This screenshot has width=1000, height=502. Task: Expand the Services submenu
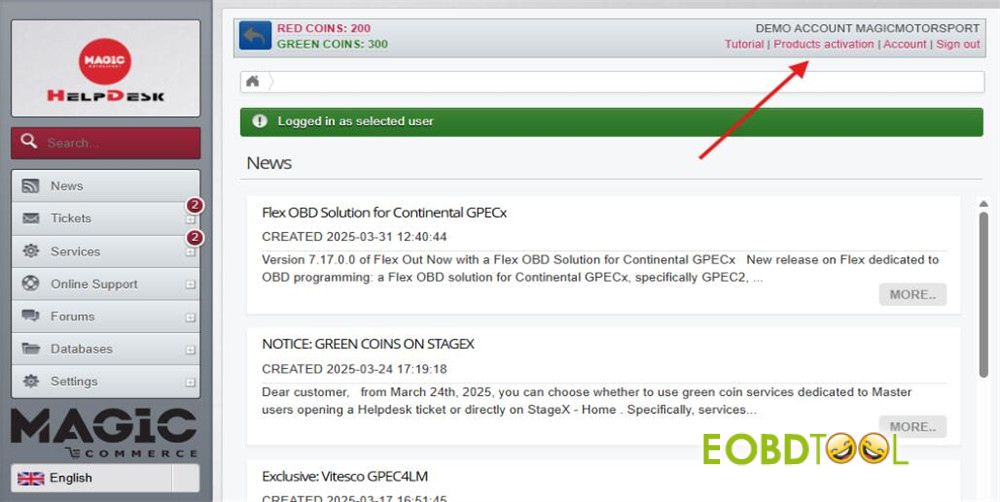[190, 252]
